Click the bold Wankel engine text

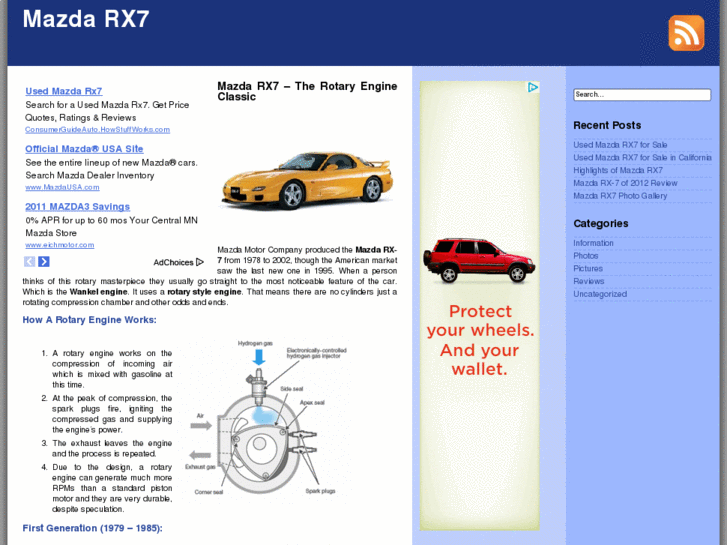98,292
